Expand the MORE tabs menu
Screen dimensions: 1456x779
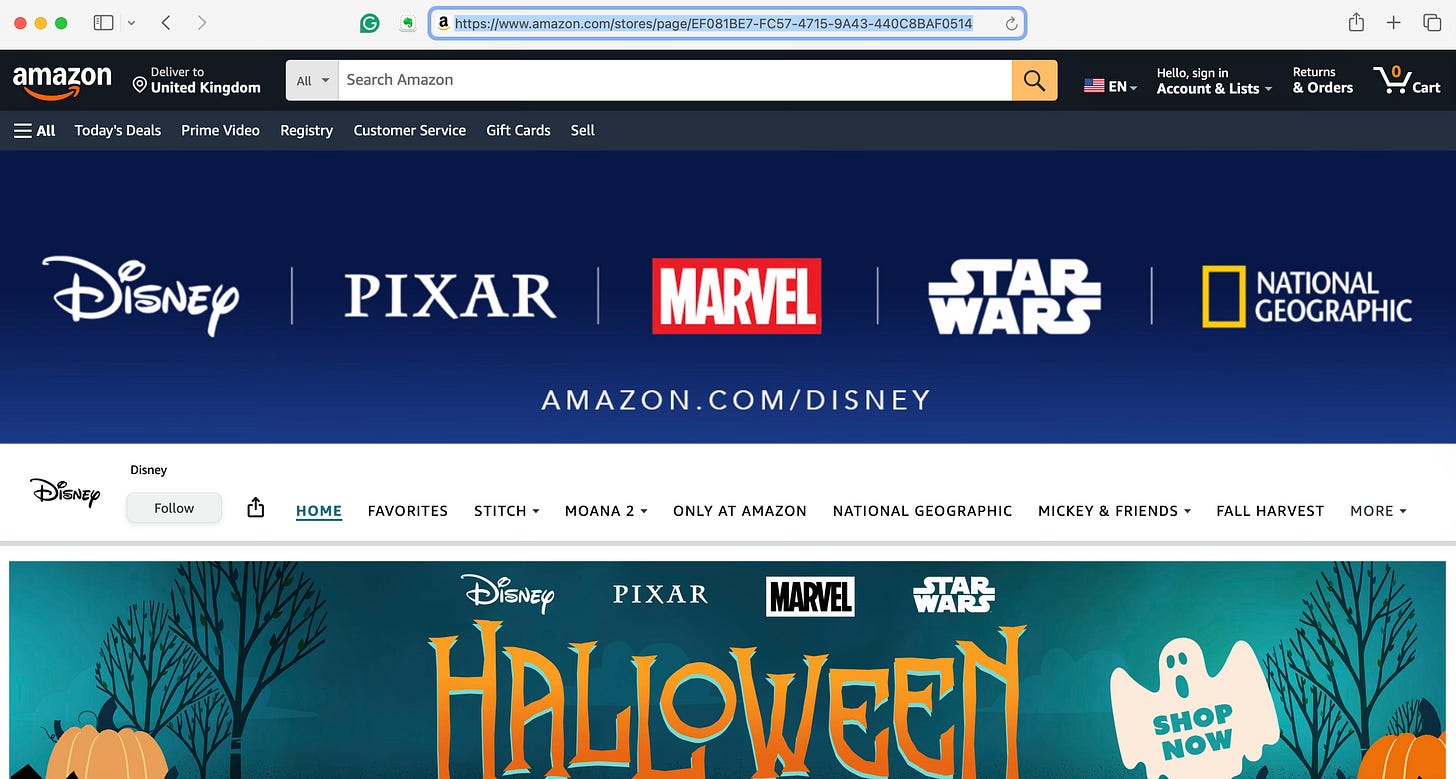coord(1378,511)
